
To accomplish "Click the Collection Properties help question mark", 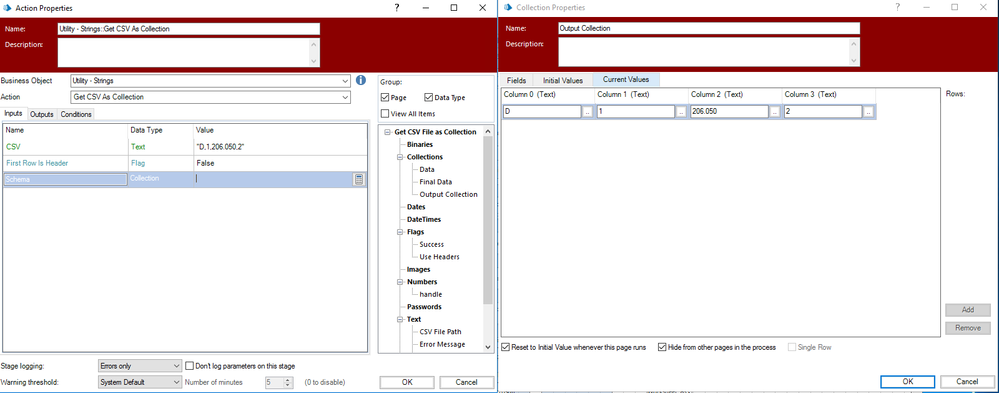I will (x=897, y=8).
